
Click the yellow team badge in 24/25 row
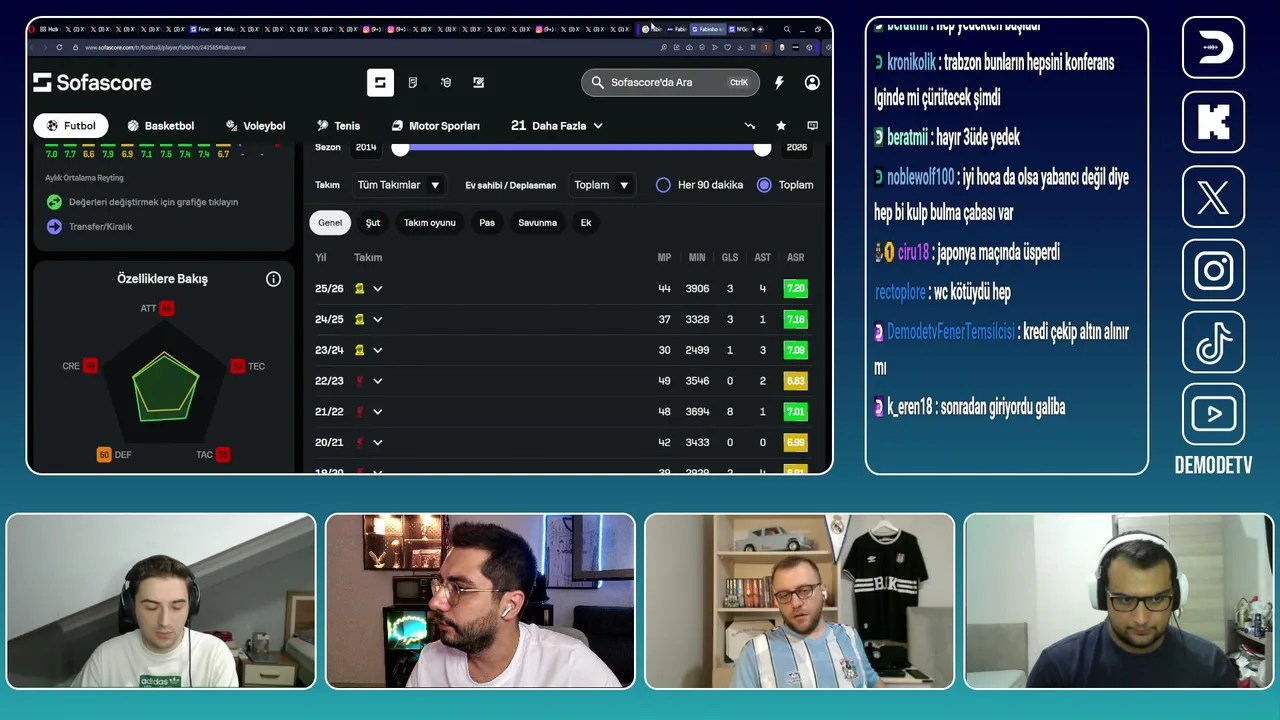(359, 320)
